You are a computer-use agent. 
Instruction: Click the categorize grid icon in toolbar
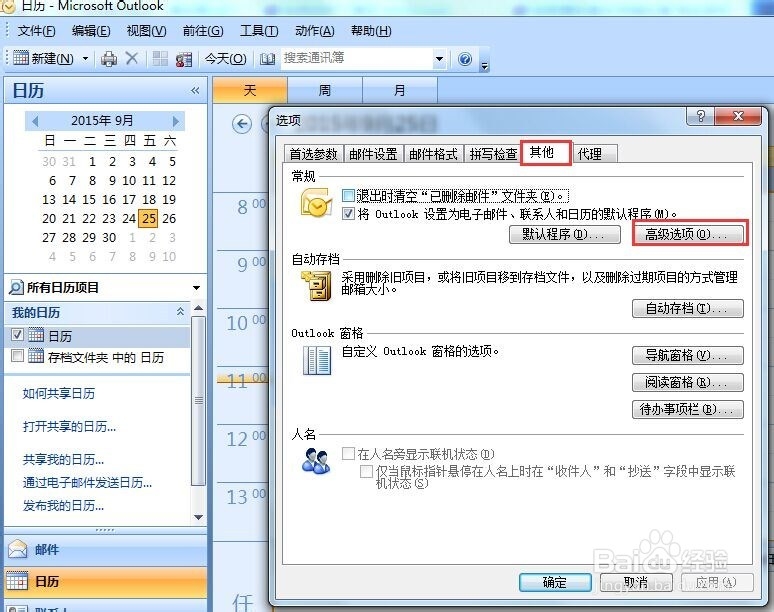[159, 59]
